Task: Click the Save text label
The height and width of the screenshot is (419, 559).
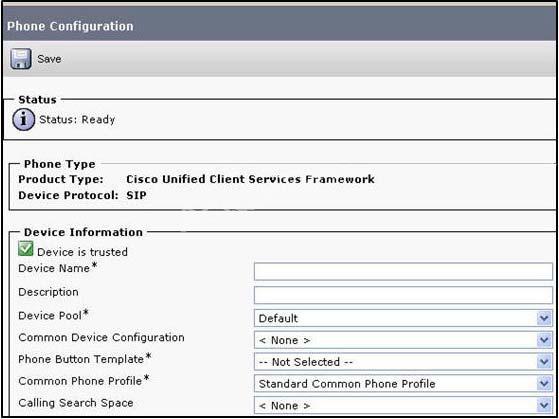Action: [49, 59]
